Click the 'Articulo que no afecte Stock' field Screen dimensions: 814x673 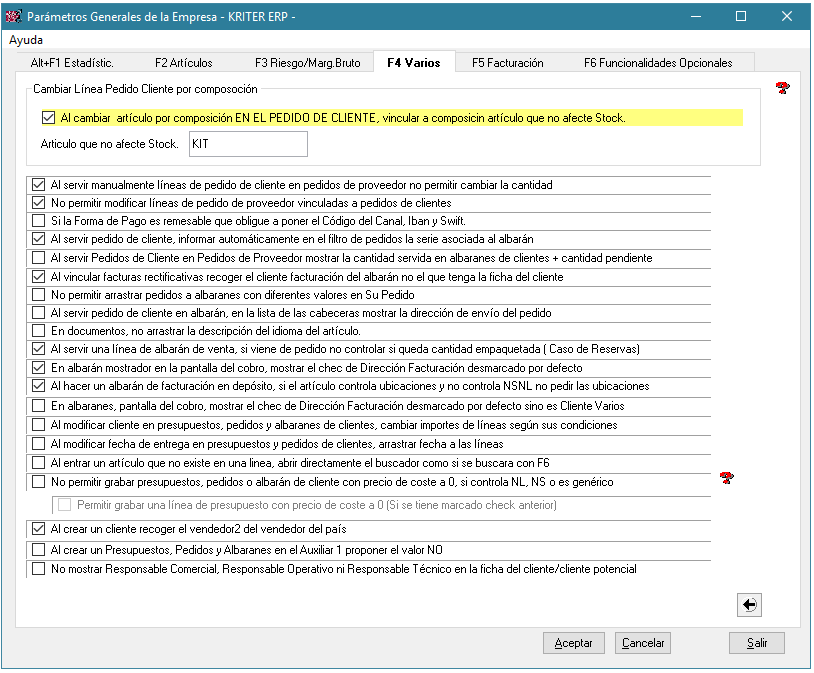246,144
